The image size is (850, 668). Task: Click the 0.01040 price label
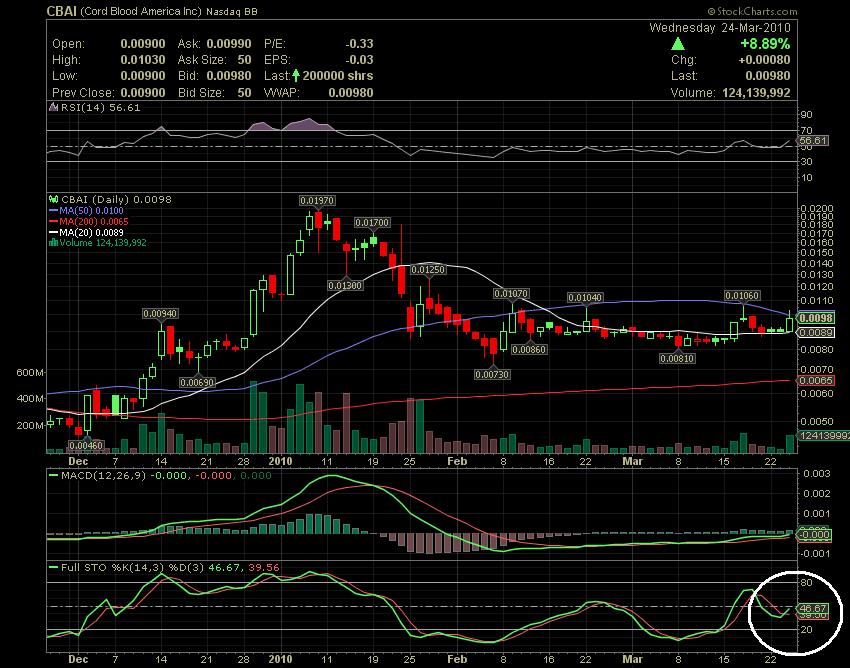click(585, 297)
